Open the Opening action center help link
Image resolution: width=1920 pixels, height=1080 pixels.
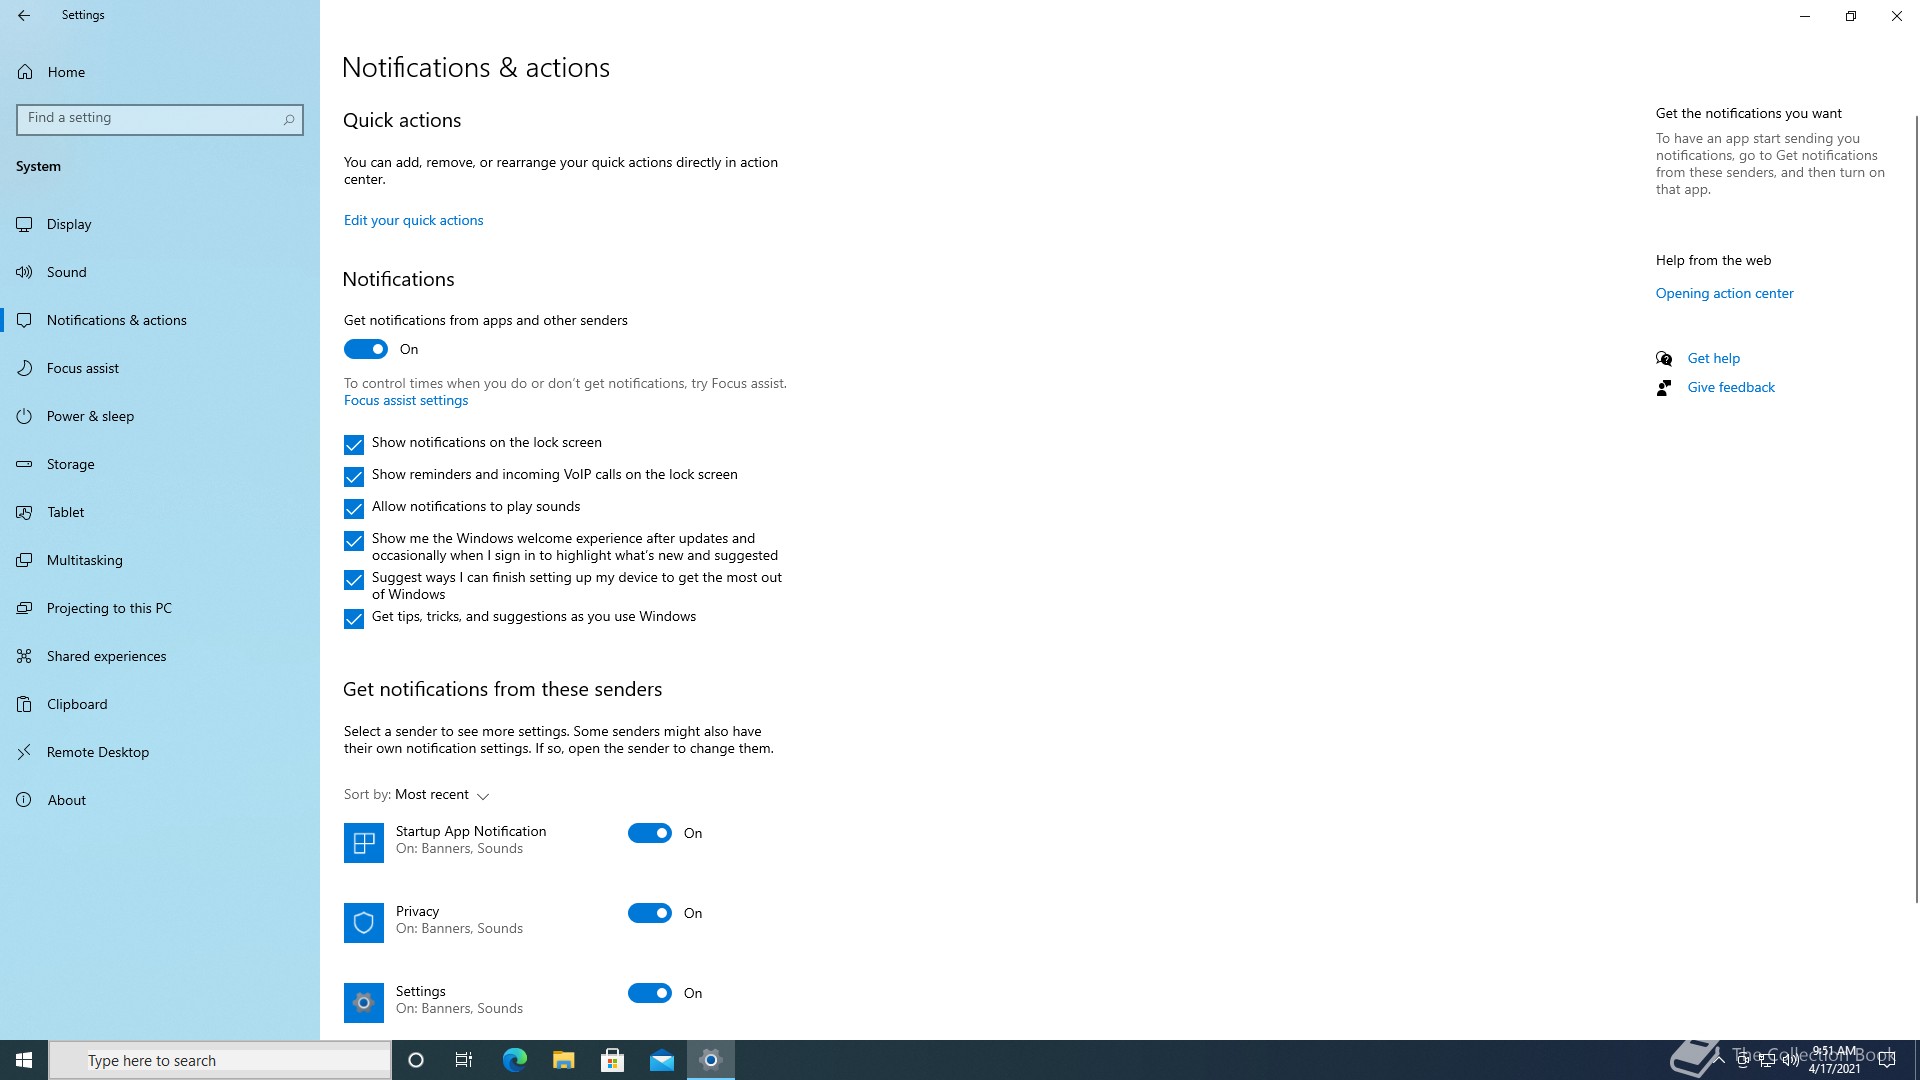[1724, 293]
